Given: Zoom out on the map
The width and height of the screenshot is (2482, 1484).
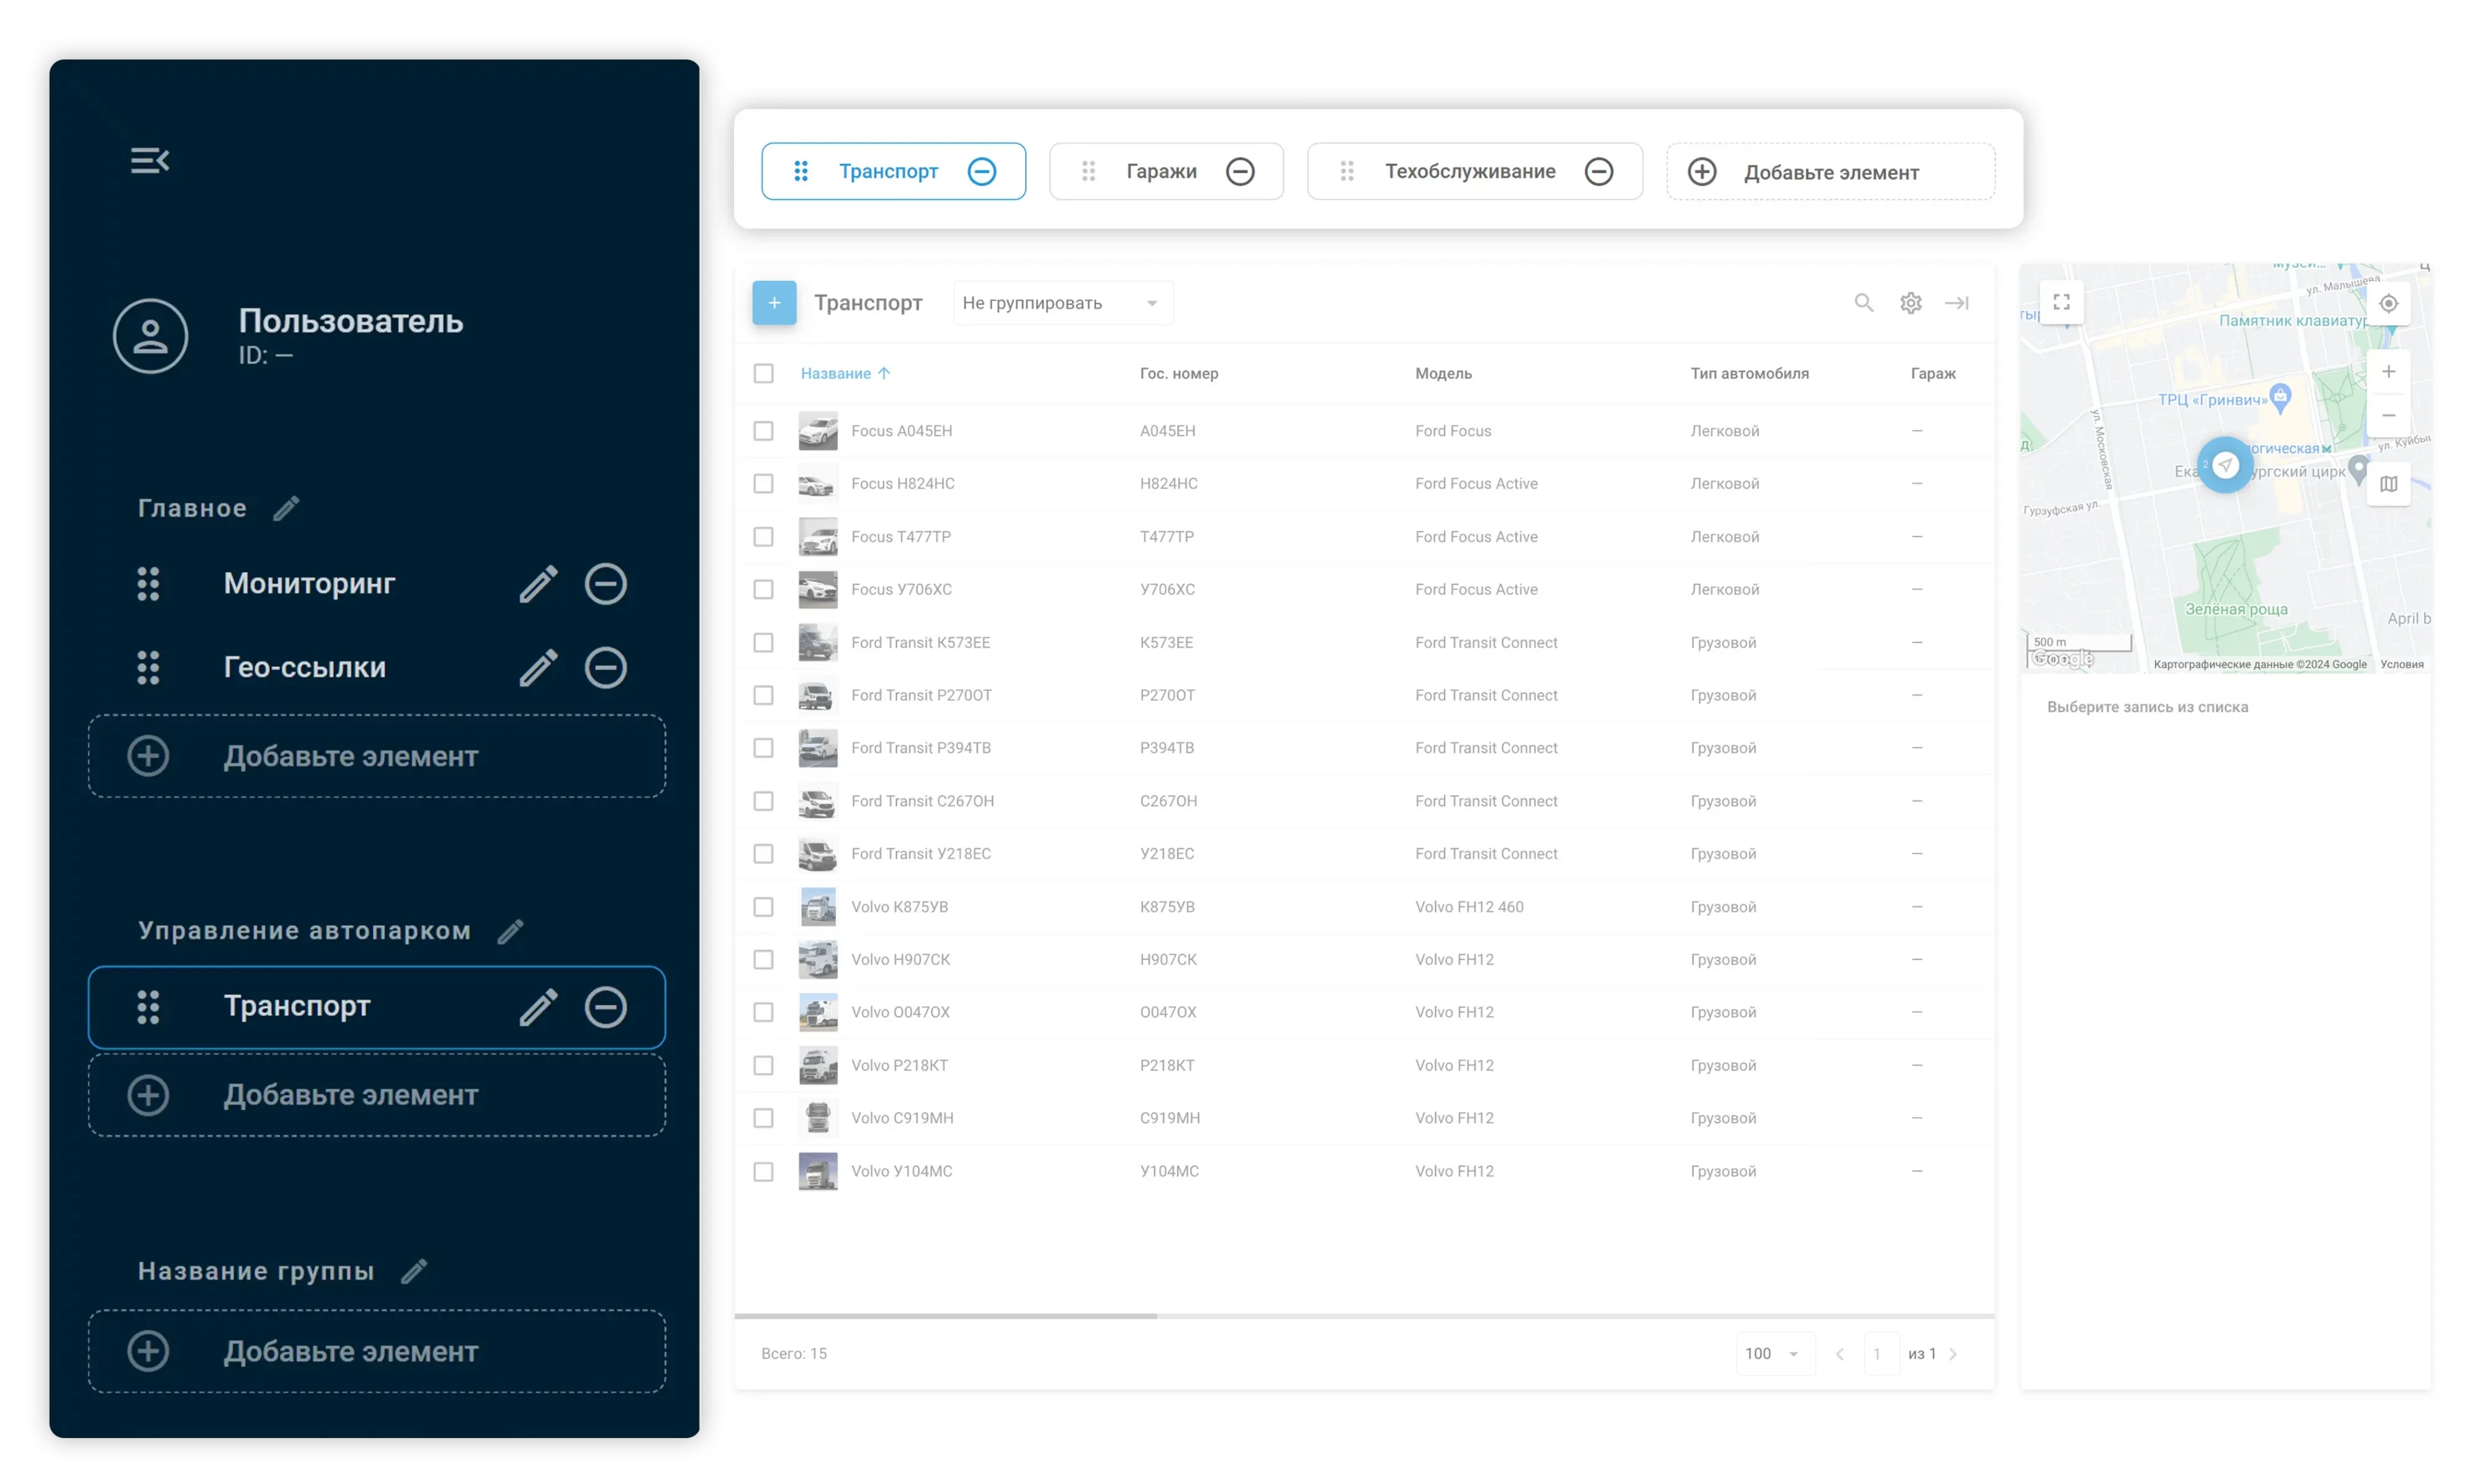Looking at the screenshot, I should point(2389,415).
